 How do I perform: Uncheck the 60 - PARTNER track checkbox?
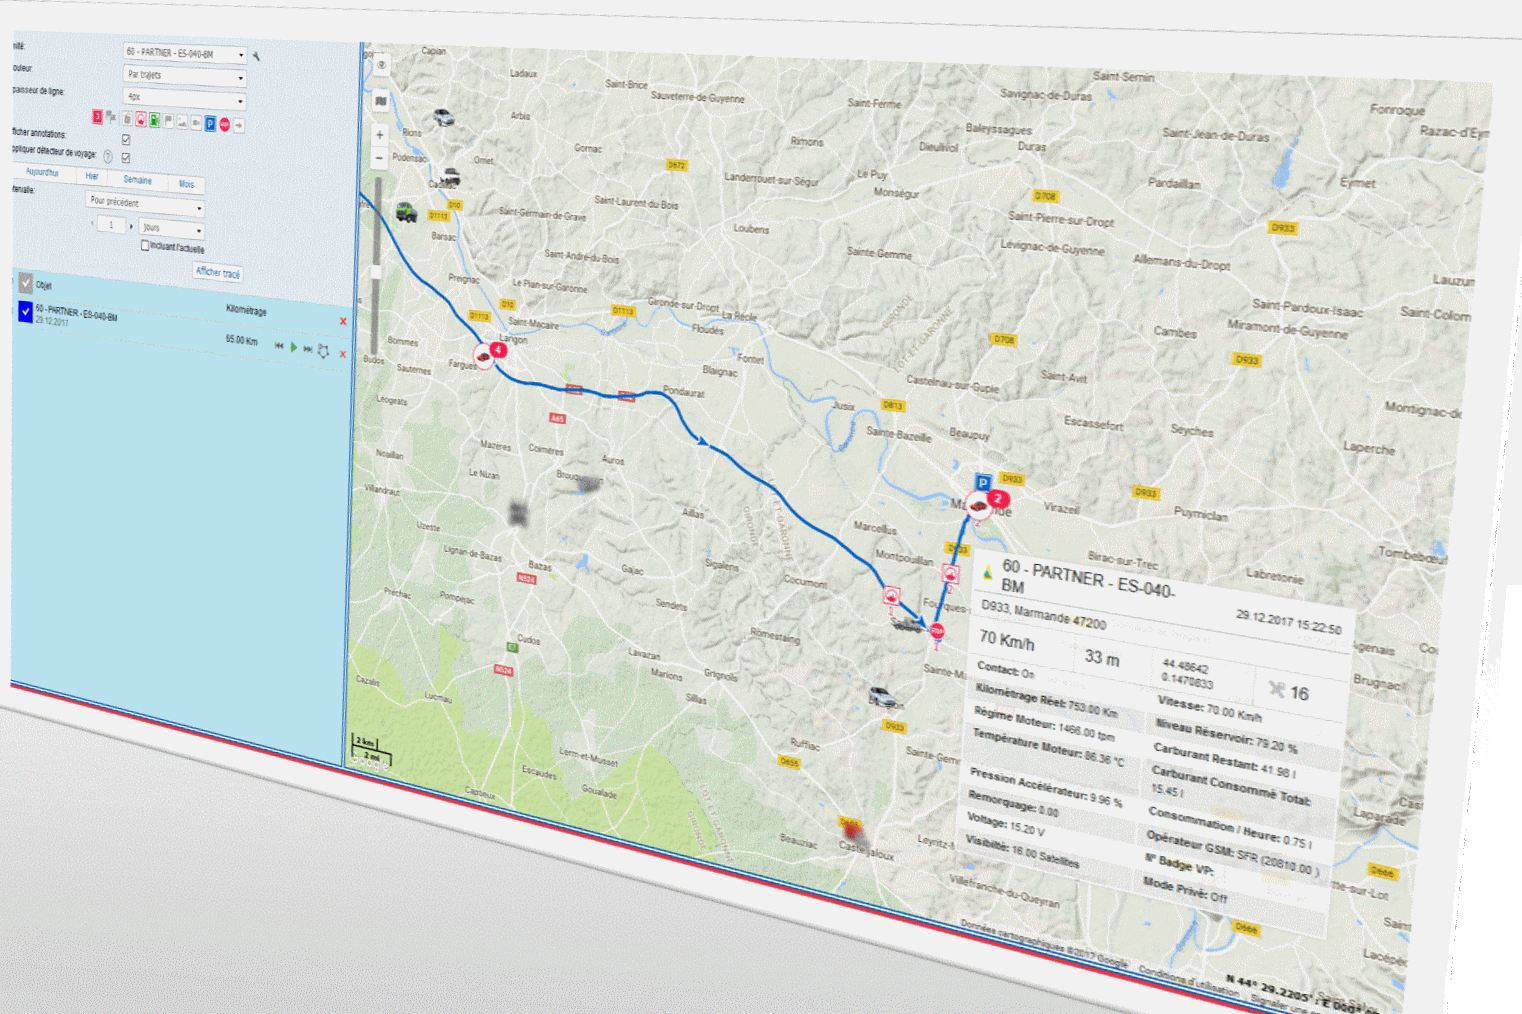[25, 312]
